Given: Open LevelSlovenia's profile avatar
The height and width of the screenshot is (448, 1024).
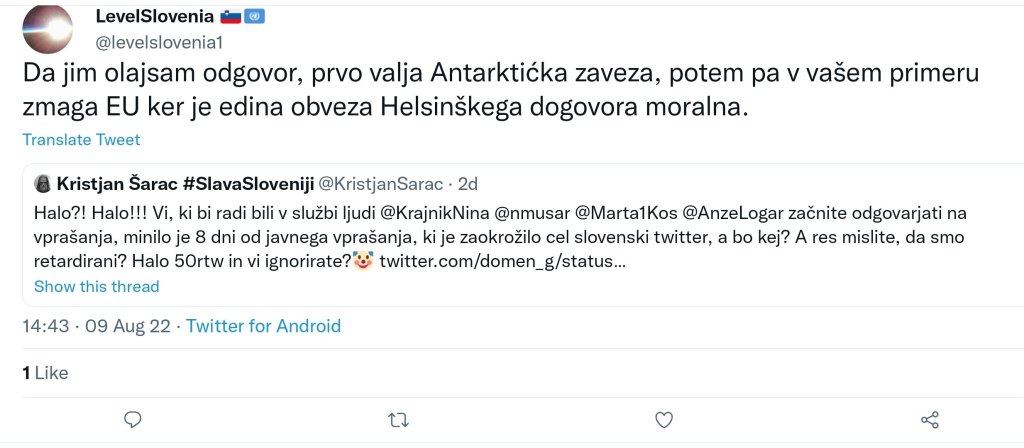Looking at the screenshot, I should (47, 27).
